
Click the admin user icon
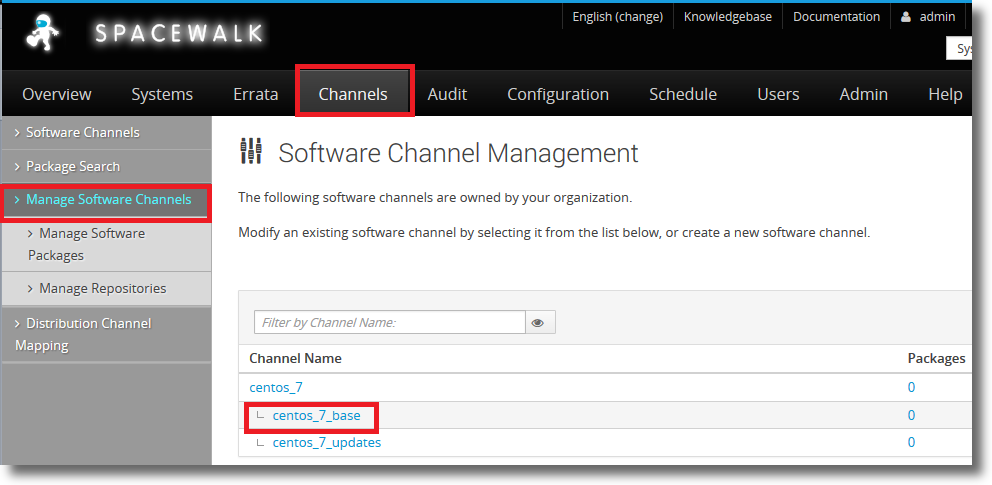(906, 17)
